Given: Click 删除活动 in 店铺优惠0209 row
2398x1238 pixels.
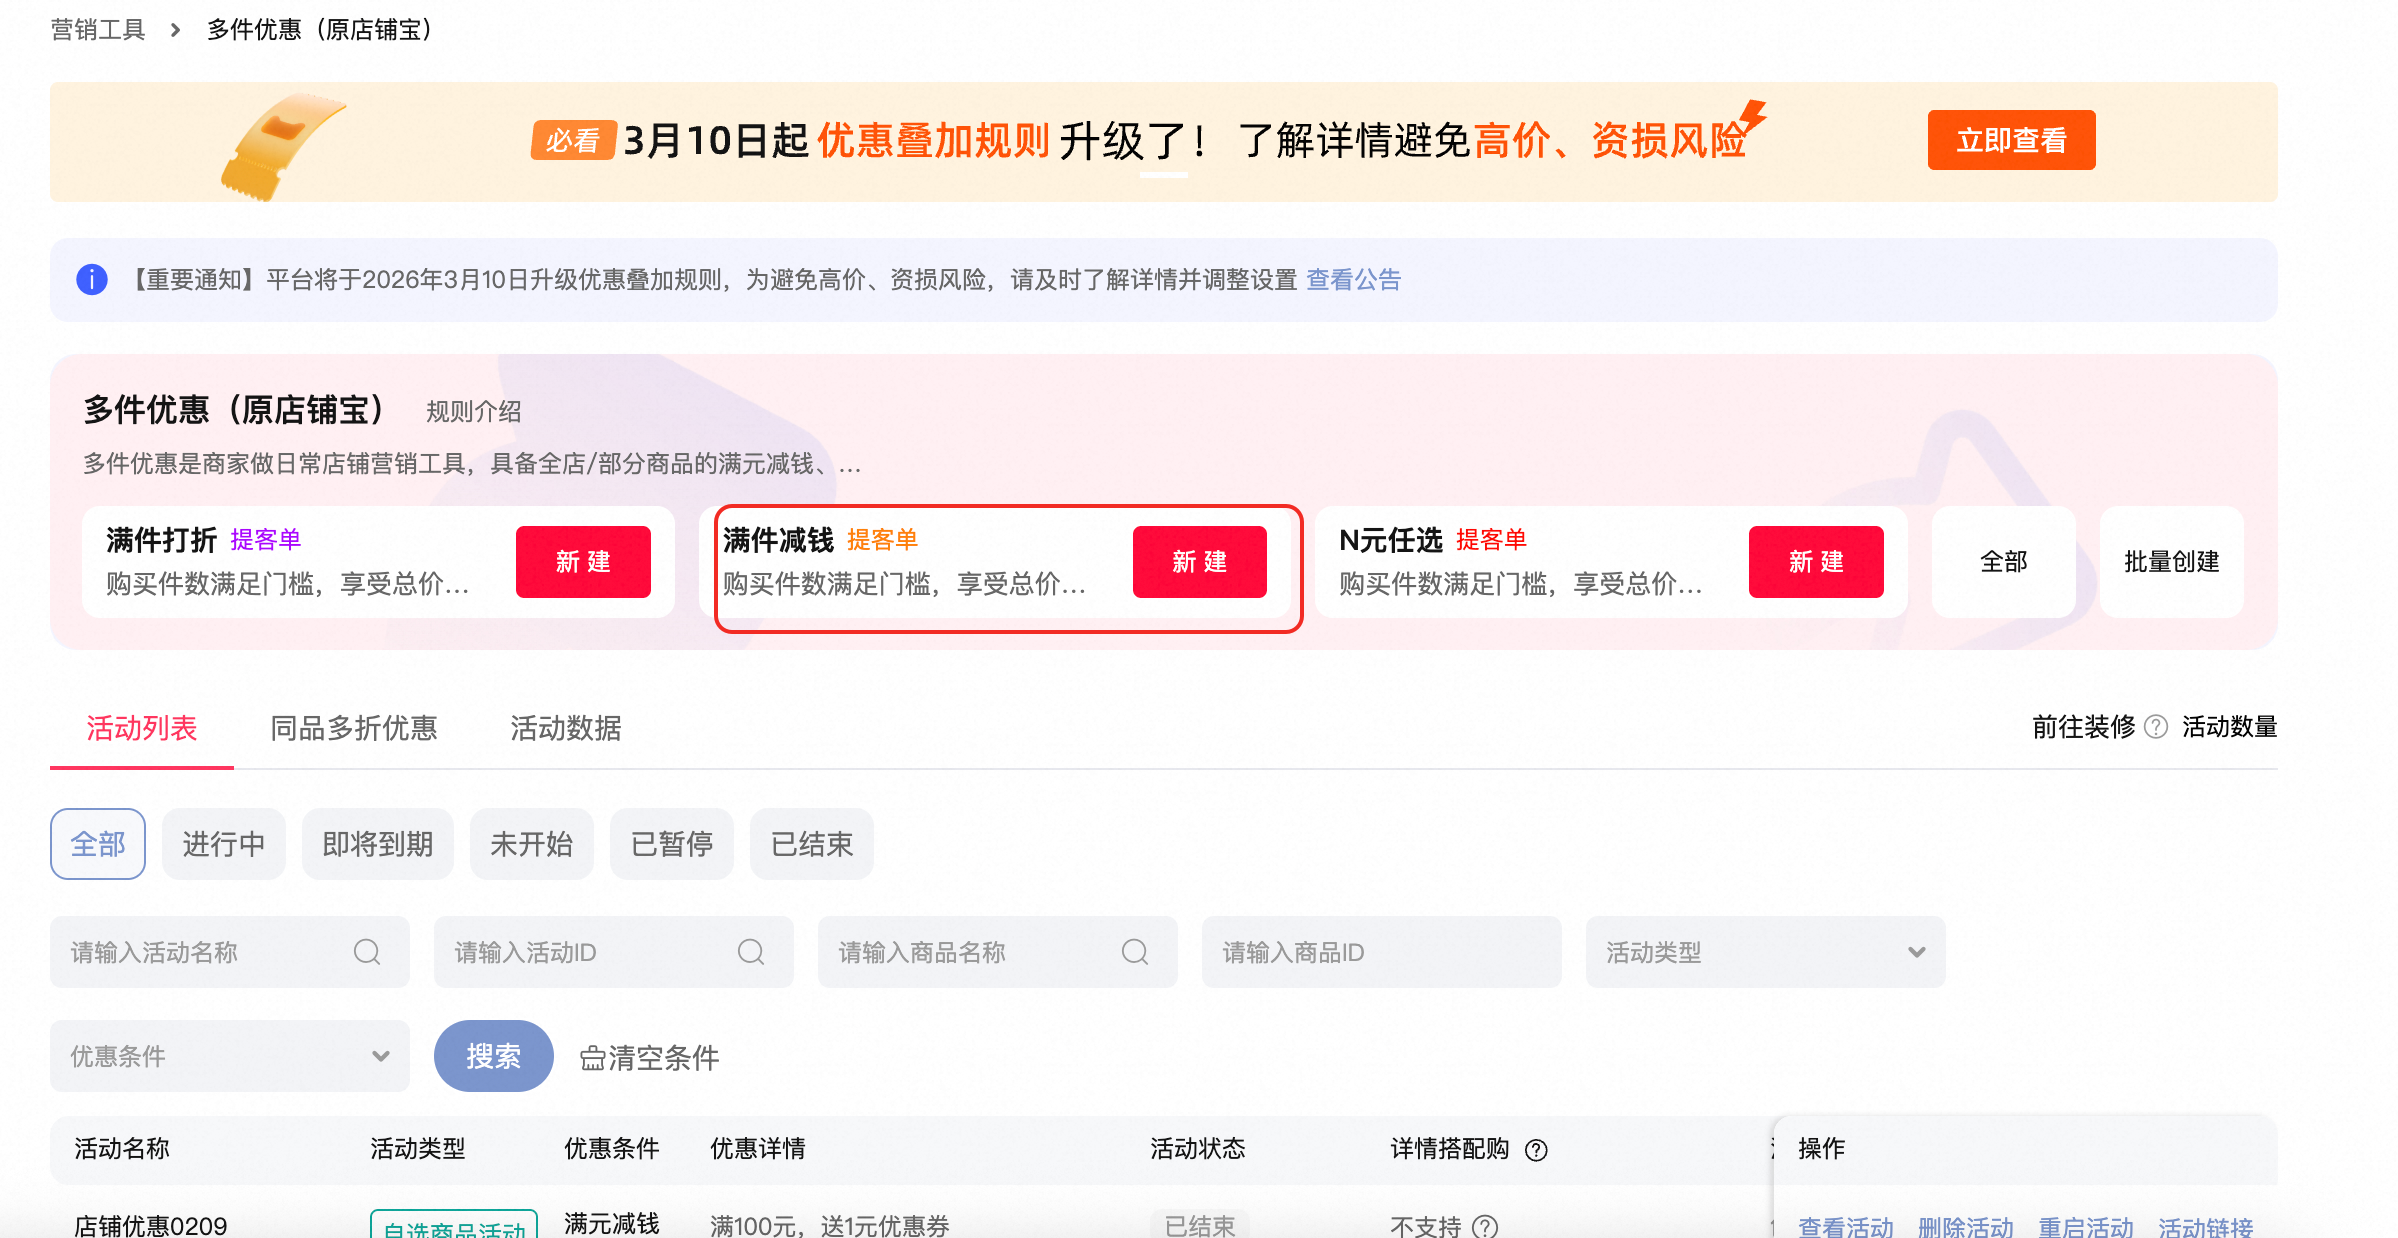Looking at the screenshot, I should [1966, 1226].
